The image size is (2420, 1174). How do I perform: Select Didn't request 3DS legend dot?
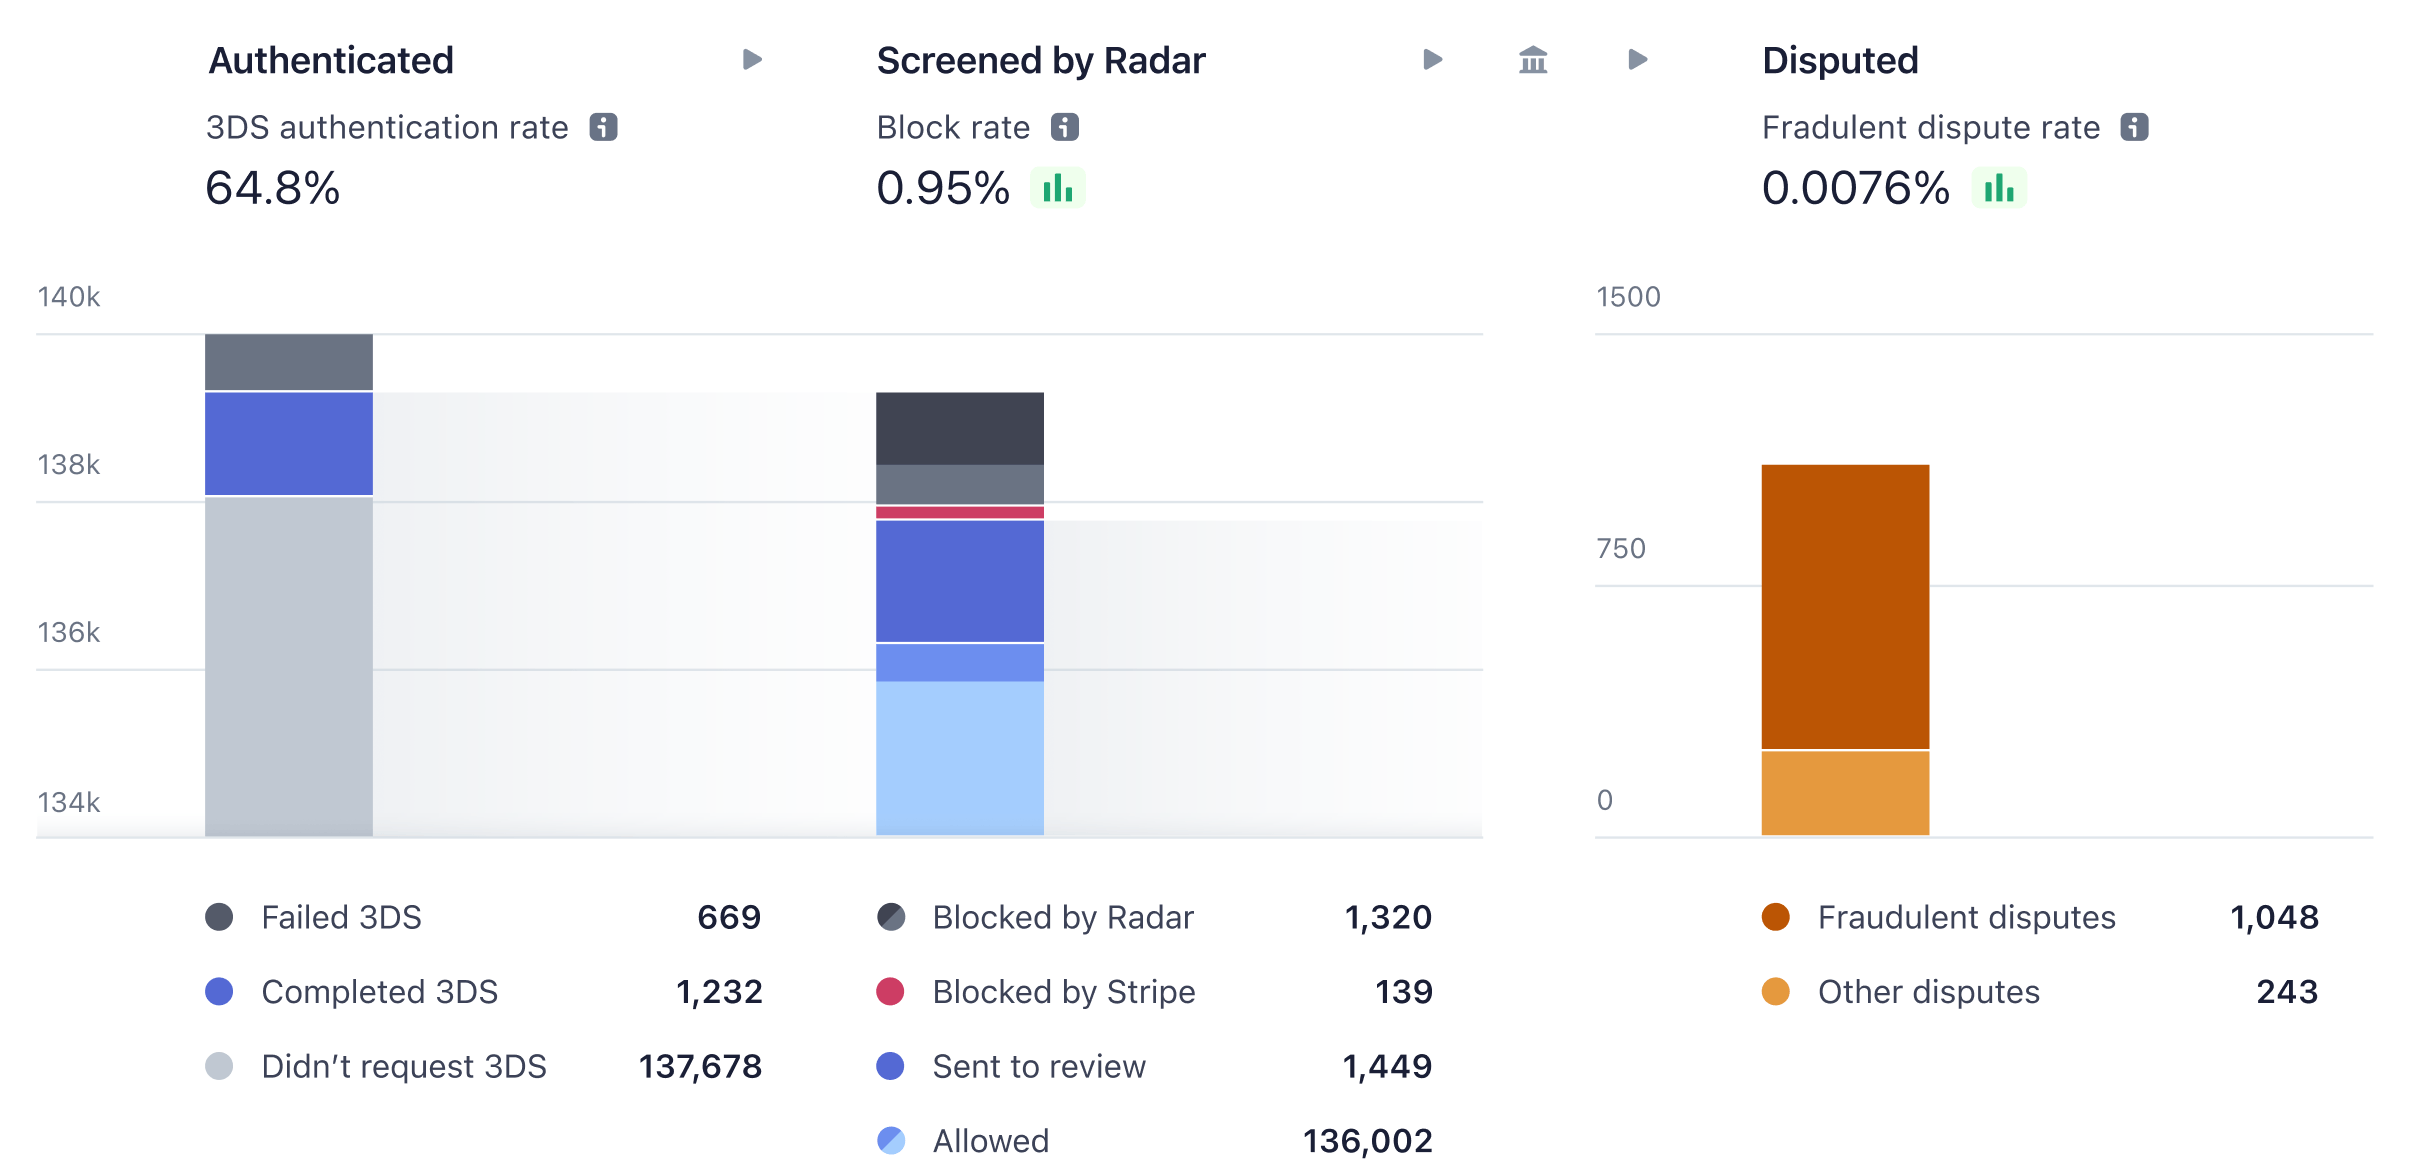pyautogui.click(x=219, y=1066)
